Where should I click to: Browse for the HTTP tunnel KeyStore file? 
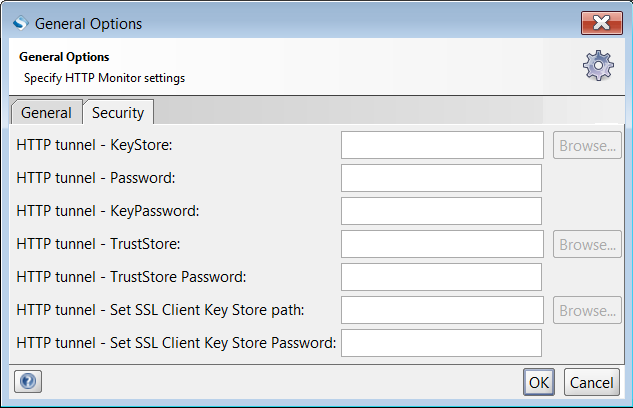tap(587, 146)
